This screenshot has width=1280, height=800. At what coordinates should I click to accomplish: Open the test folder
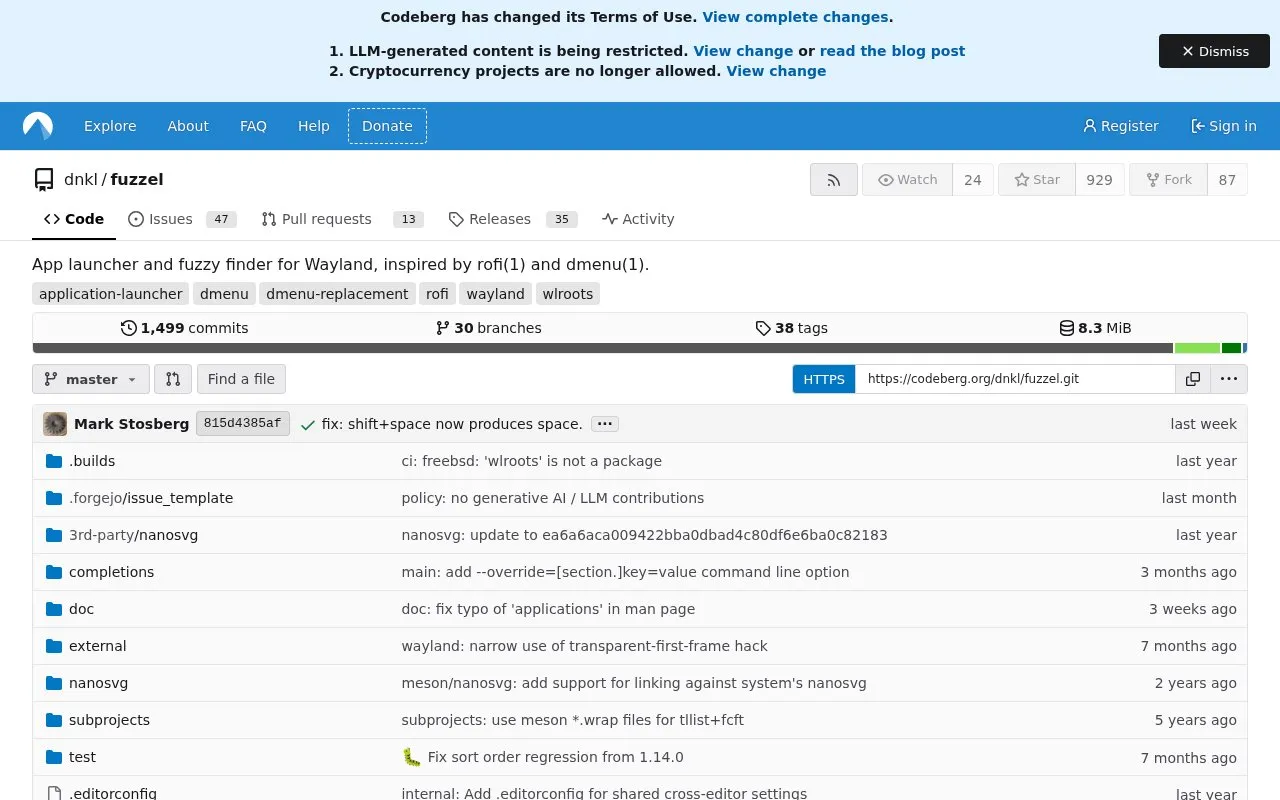coord(82,757)
